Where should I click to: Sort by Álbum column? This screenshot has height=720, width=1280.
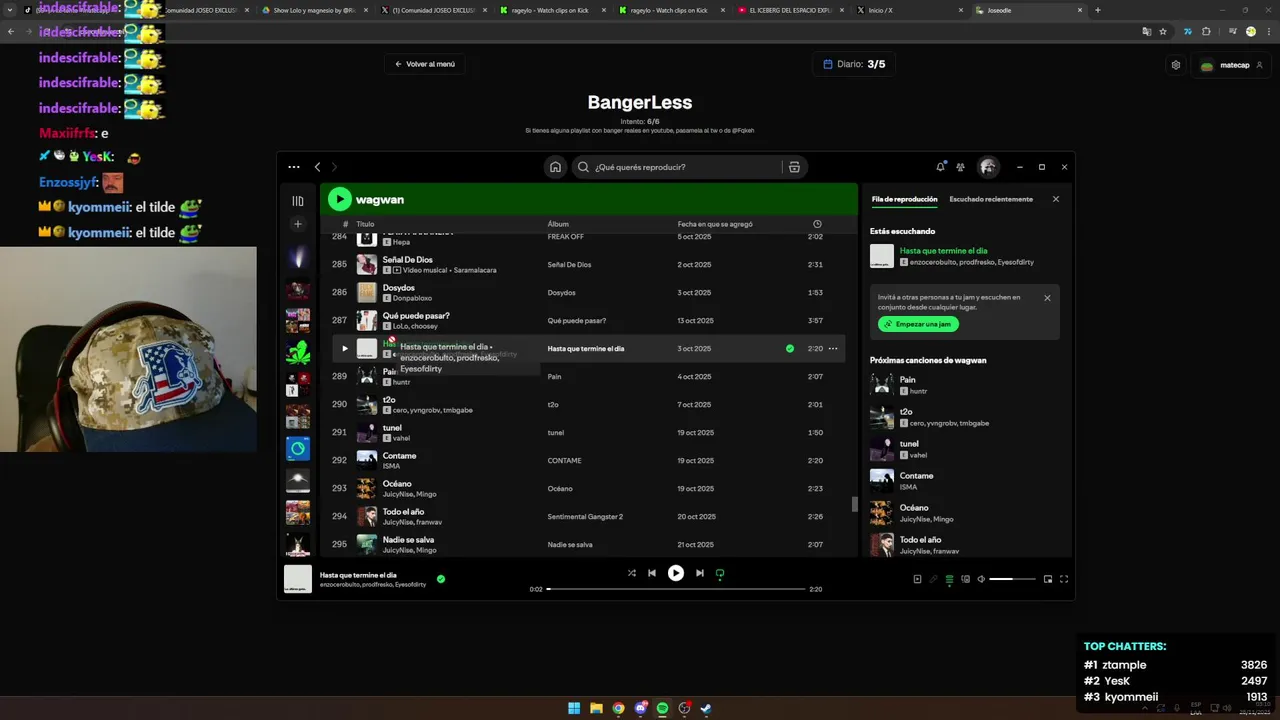click(558, 224)
